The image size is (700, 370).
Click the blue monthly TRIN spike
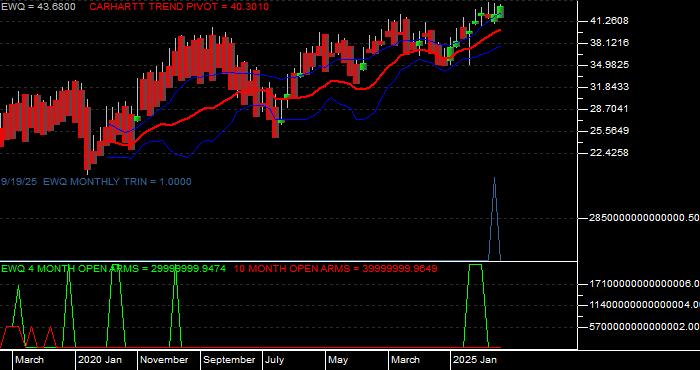[x=494, y=219]
